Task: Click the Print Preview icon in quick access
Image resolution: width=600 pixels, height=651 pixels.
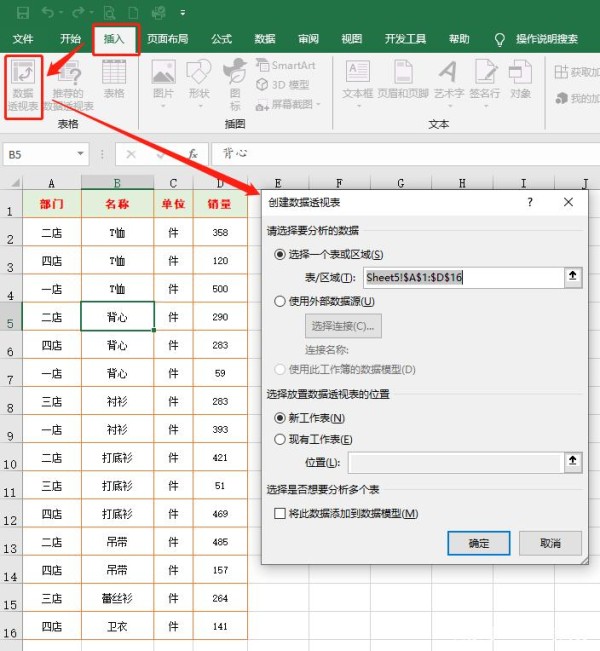Action: [x=109, y=13]
